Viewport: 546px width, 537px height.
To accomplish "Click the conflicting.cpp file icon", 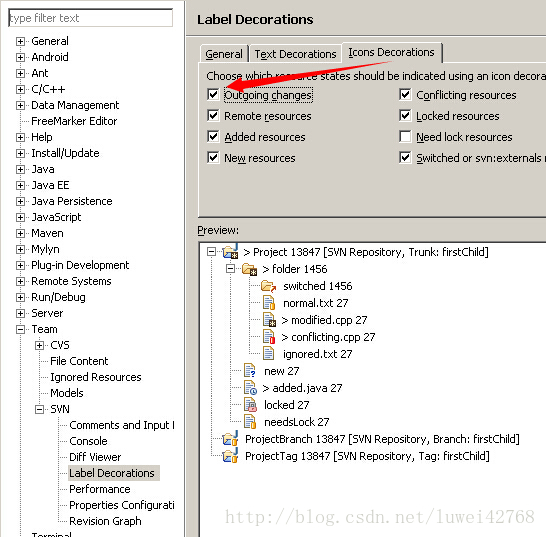I will (x=269, y=337).
